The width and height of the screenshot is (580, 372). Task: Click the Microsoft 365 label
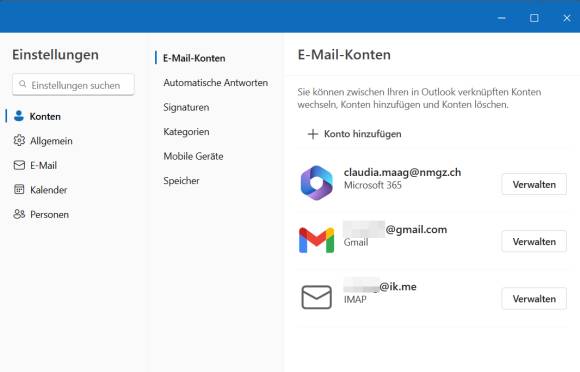(x=372, y=185)
